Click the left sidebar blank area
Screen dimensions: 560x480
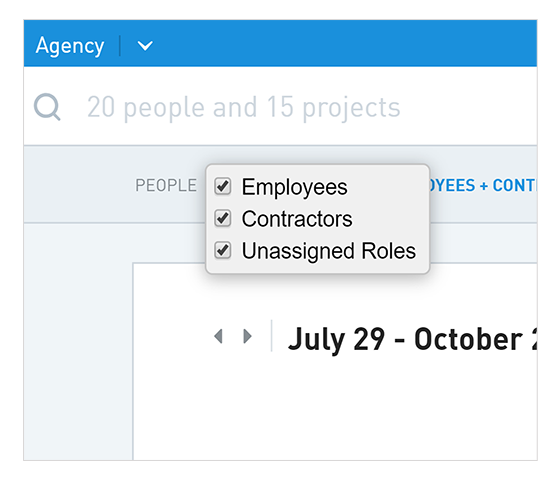click(78, 342)
